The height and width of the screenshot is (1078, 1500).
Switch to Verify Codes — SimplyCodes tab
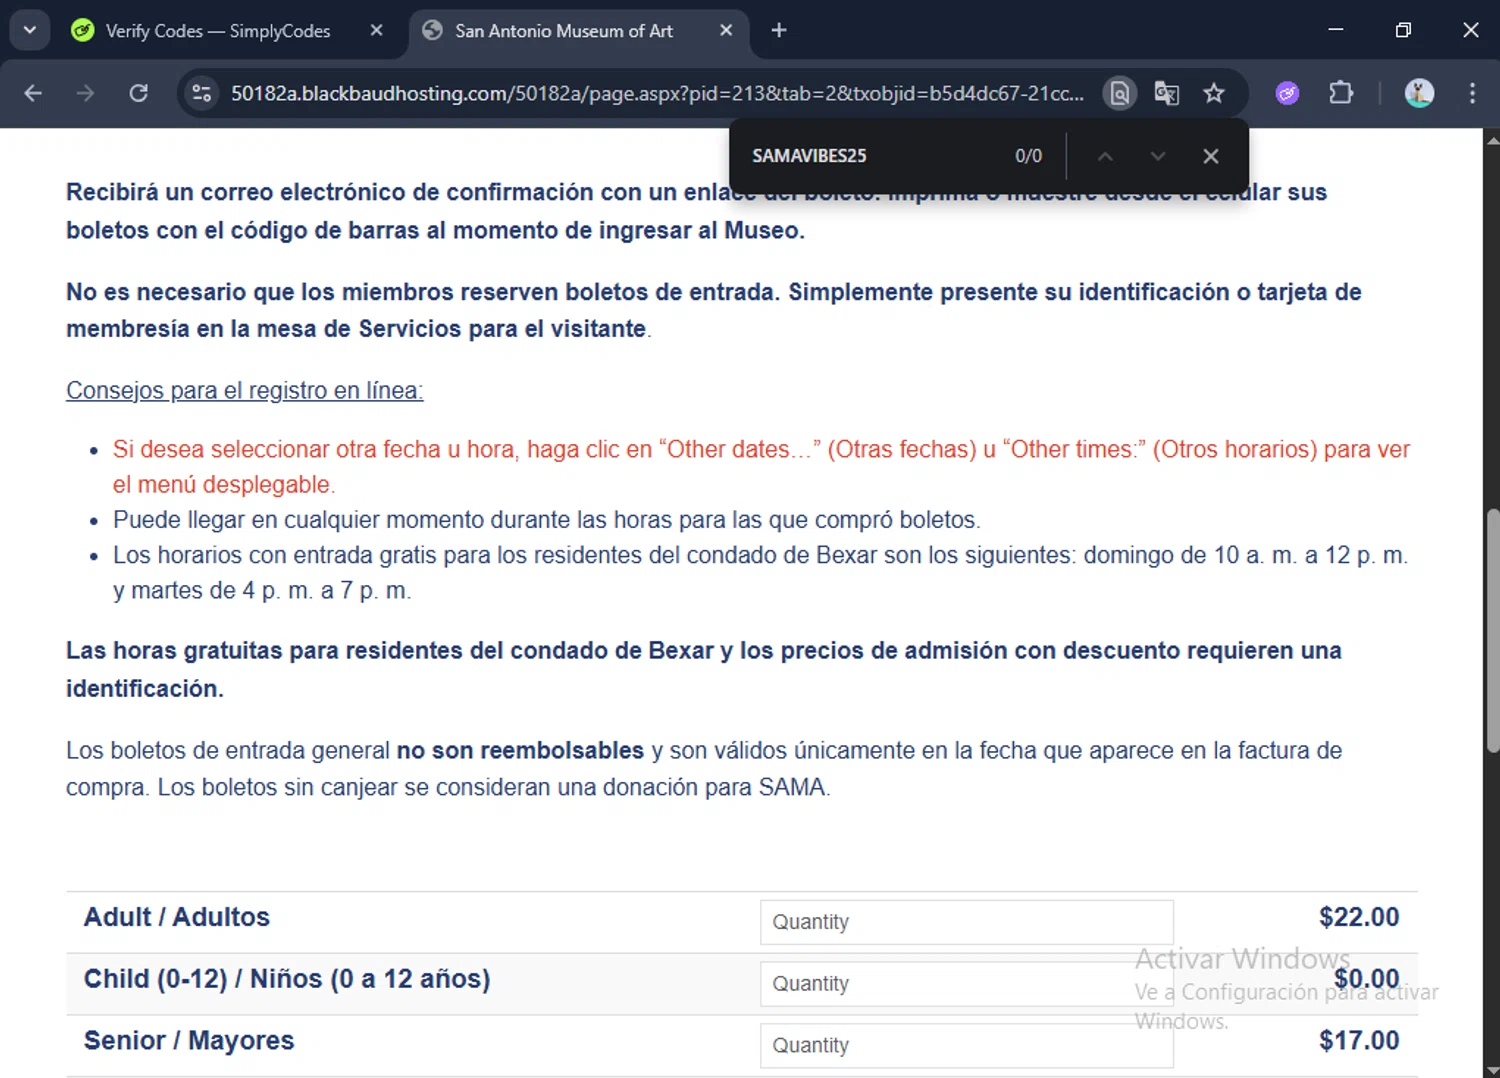click(x=218, y=31)
